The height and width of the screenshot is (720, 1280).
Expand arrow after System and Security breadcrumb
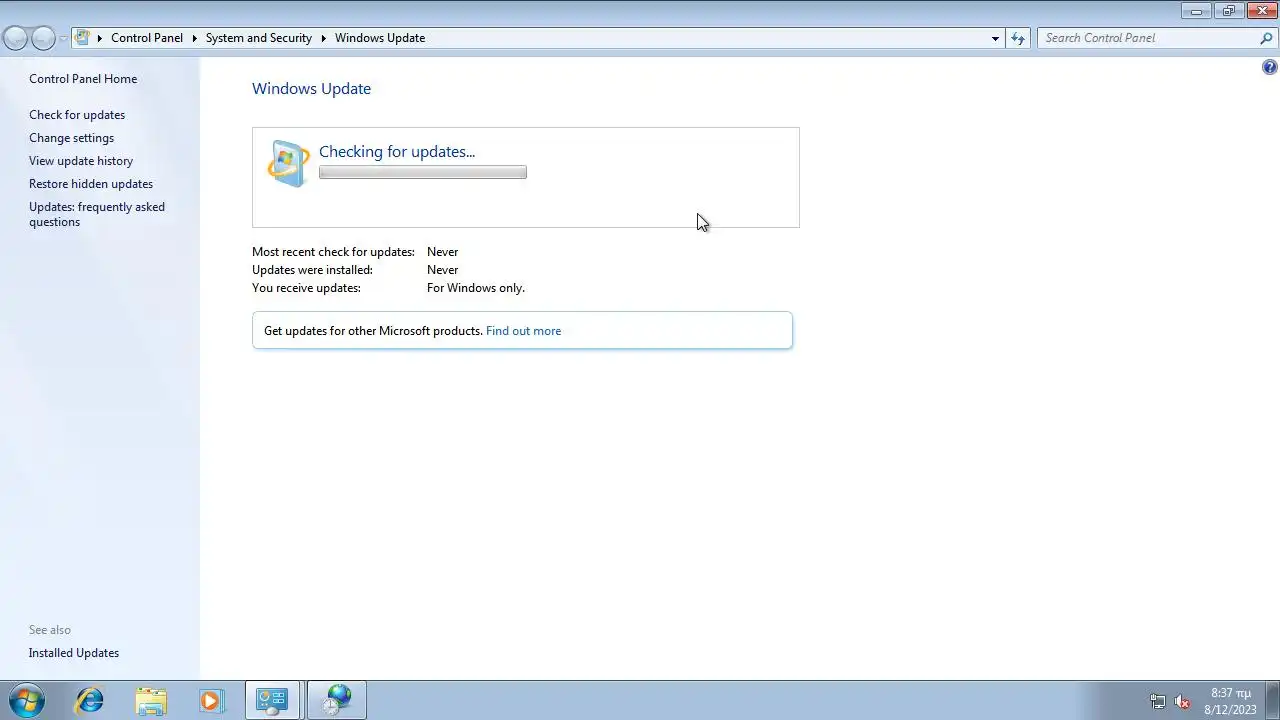[324, 38]
